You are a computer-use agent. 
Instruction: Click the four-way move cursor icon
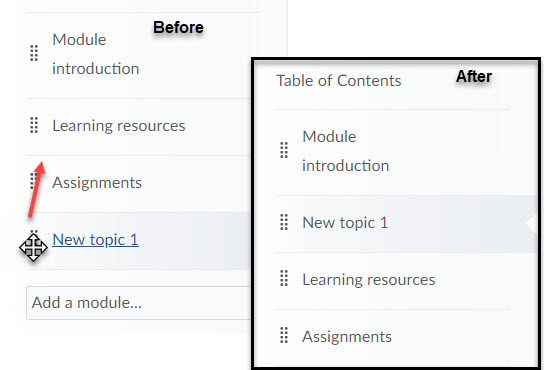pos(33,247)
